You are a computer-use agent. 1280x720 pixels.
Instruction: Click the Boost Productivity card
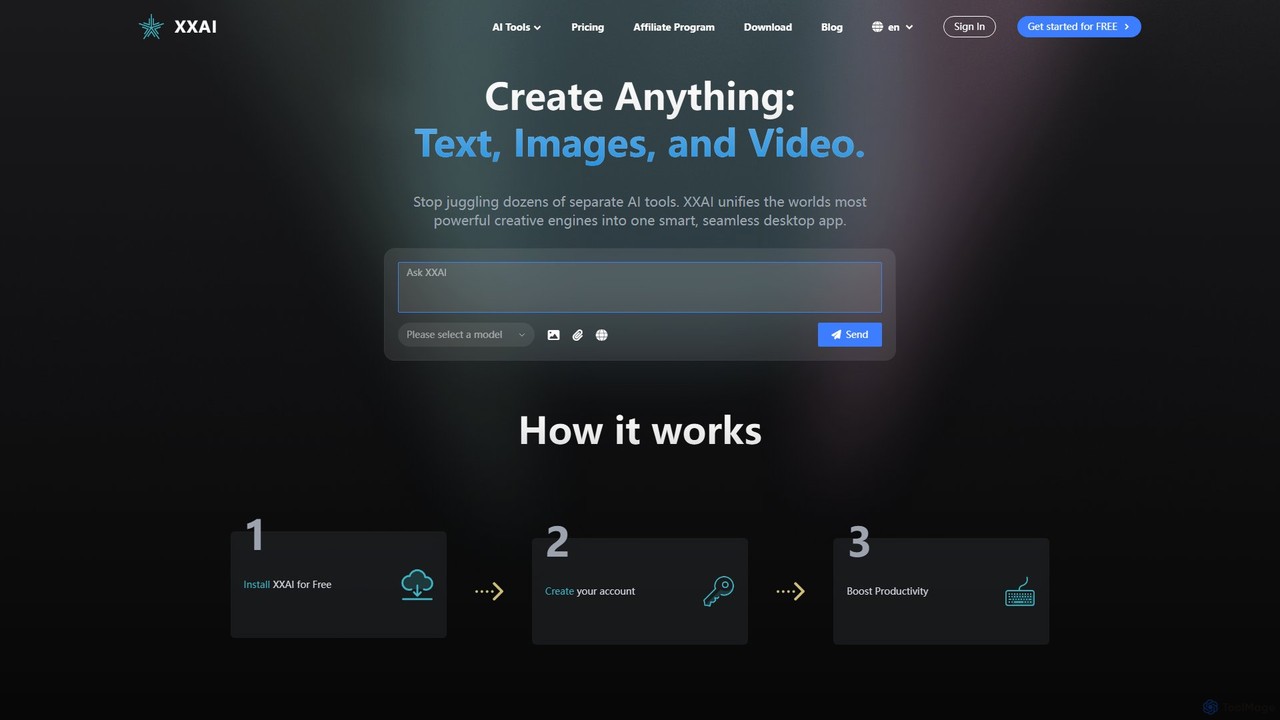click(941, 591)
